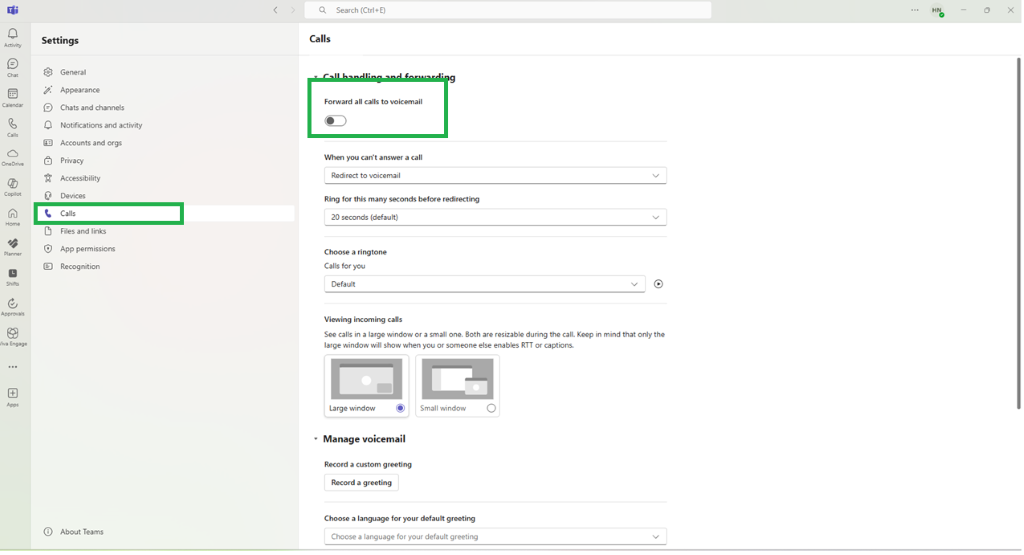Open Shifts from the left rail
The image size is (1024, 555).
pyautogui.click(x=12, y=278)
